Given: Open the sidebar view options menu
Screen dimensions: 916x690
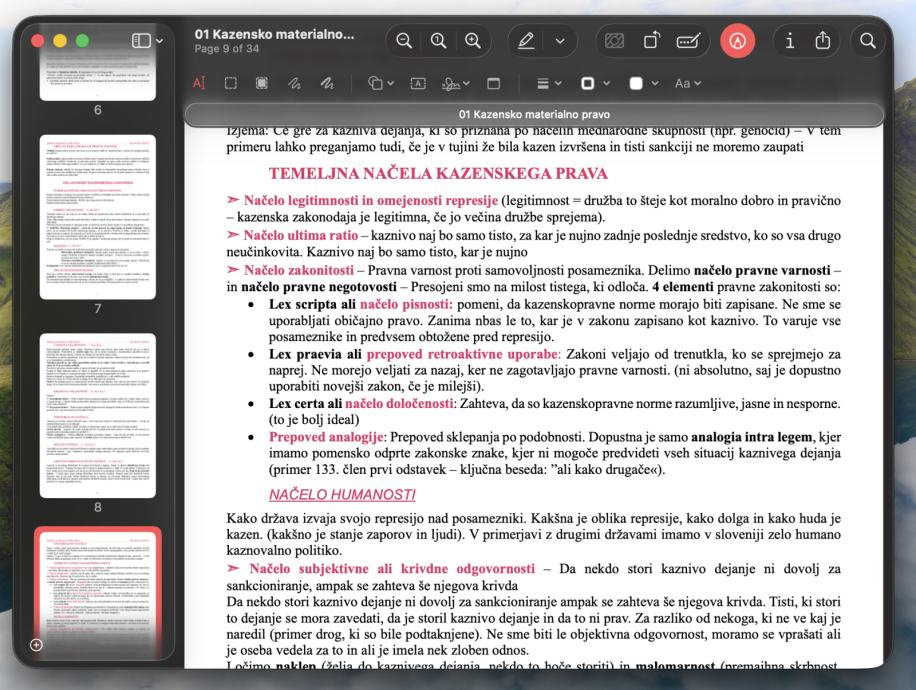Looking at the screenshot, I should click(147, 40).
